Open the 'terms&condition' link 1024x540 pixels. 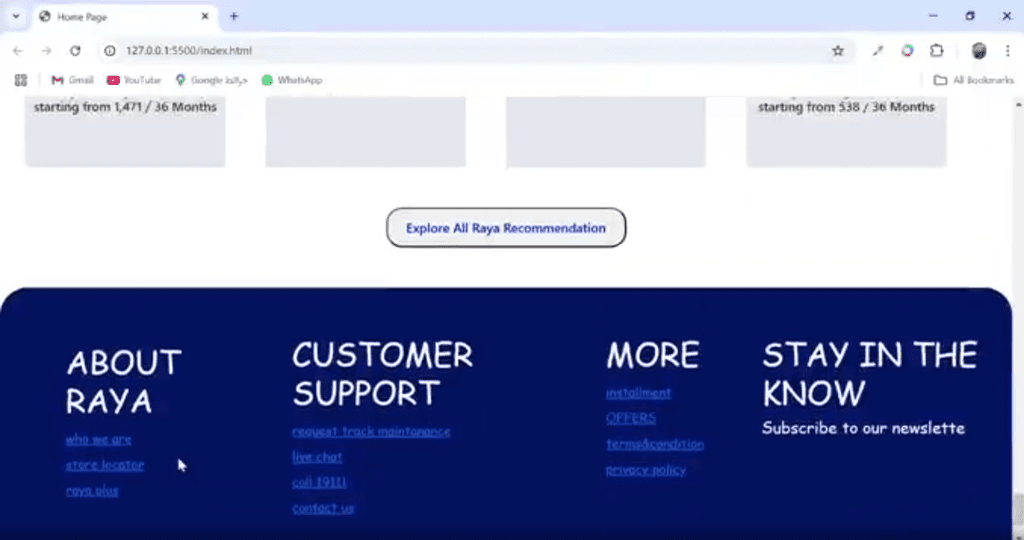pyautogui.click(x=655, y=444)
